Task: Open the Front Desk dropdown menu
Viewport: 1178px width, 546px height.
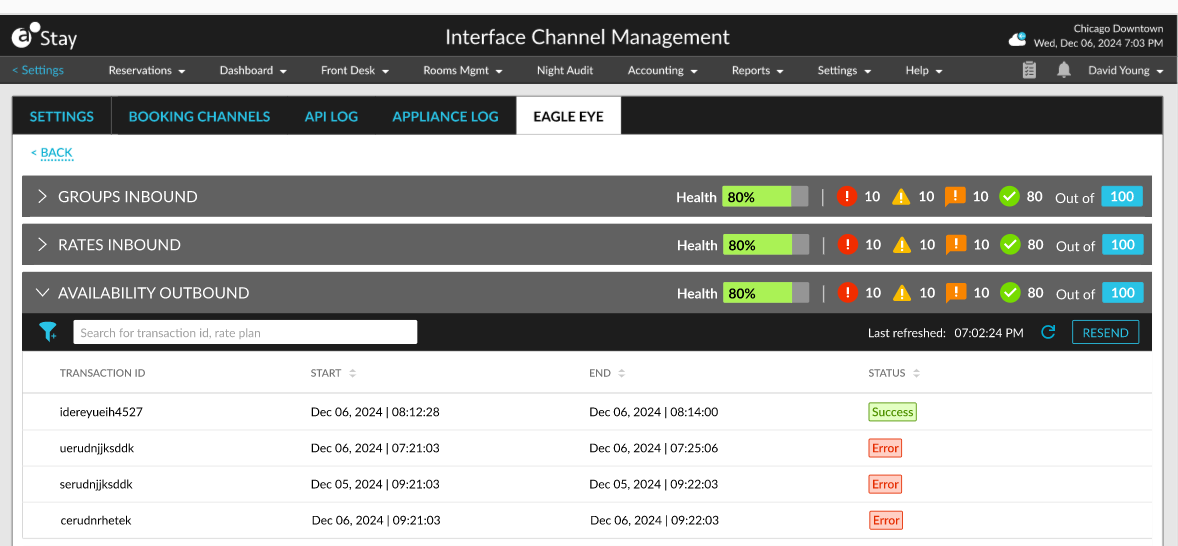Action: click(355, 71)
